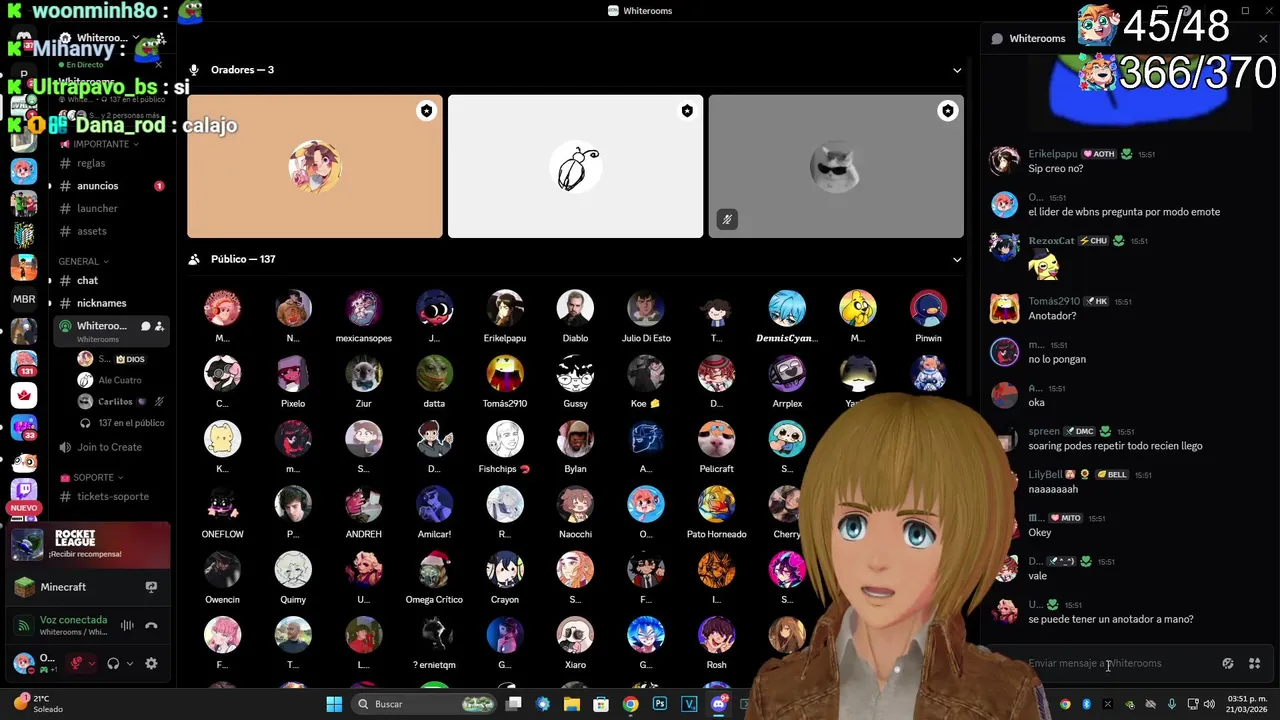Open Erikelpapu's profile from chat message
Image resolution: width=1280 pixels, height=720 pixels.
tap(1053, 154)
